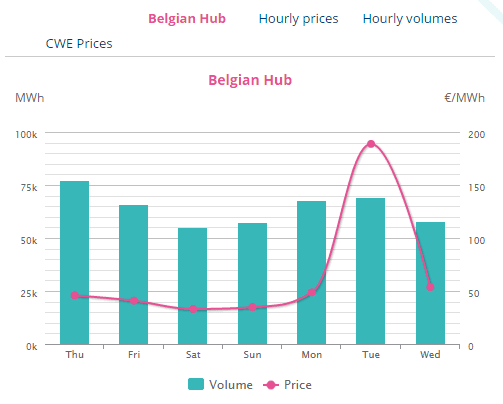
Task: Toggle the Volume legend swatch
Action: [196, 384]
